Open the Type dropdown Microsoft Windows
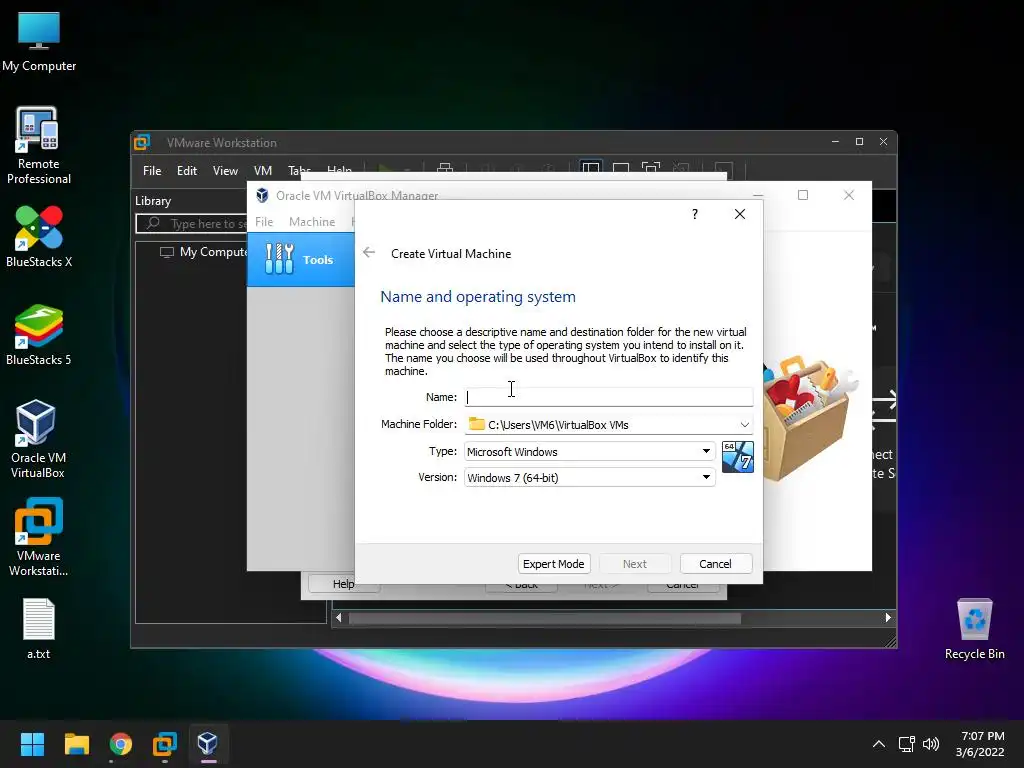Screen dimensions: 1024x768 [x=590, y=451]
